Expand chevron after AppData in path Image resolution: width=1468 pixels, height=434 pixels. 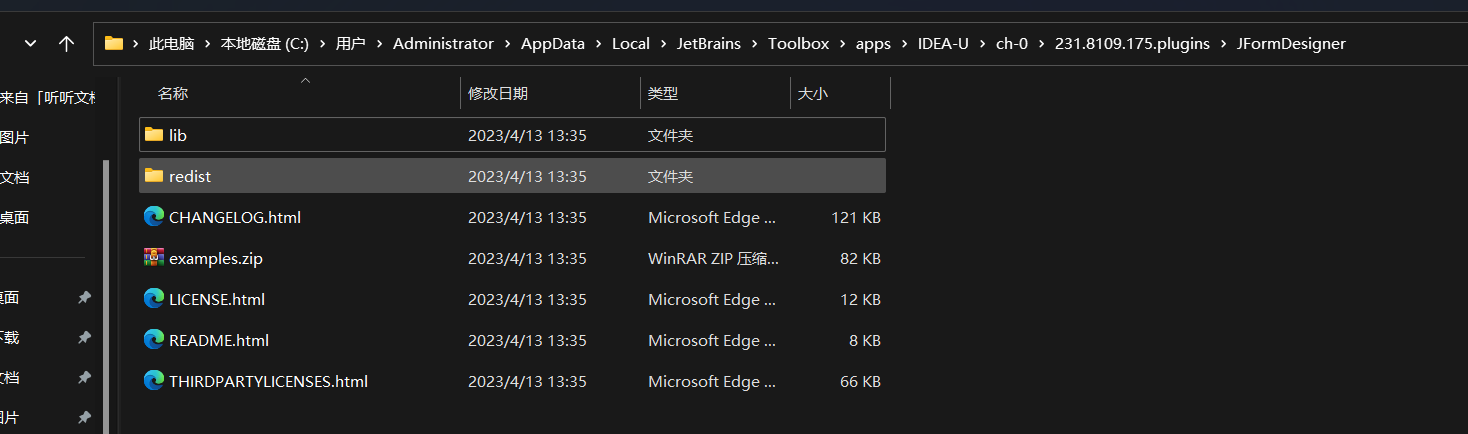(598, 44)
